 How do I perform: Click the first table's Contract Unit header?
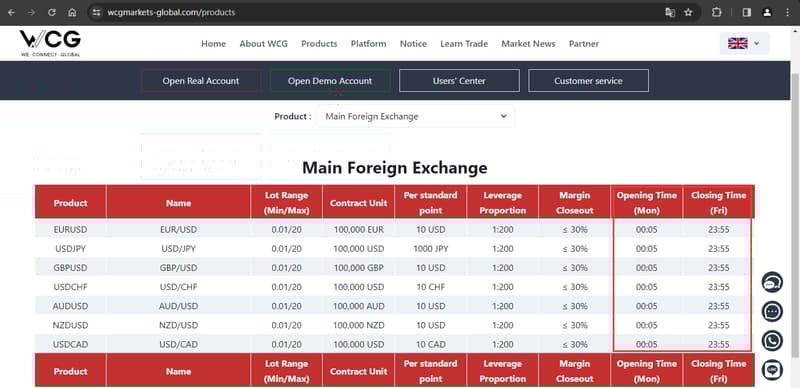coord(359,203)
